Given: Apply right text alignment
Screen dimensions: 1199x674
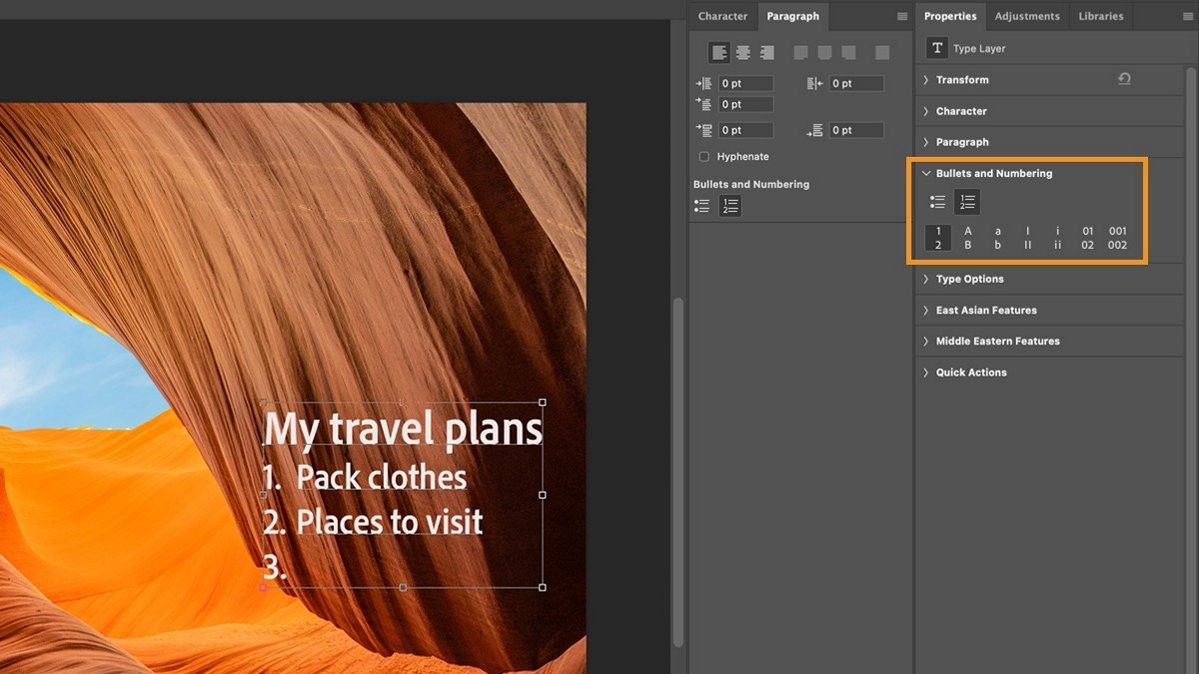Looking at the screenshot, I should coord(767,52).
